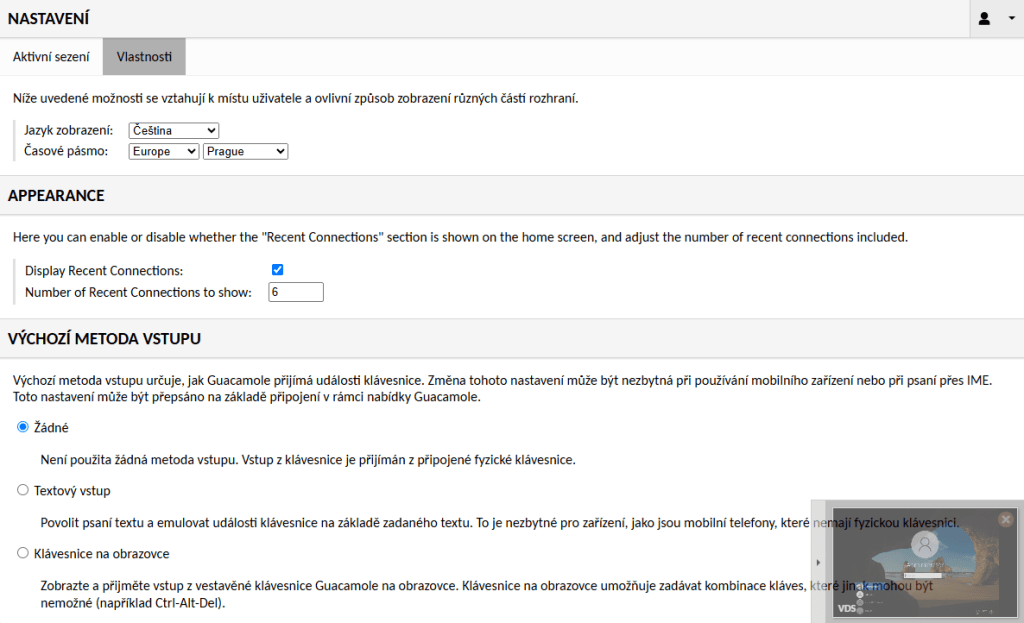Image resolution: width=1024 pixels, height=623 pixels.
Task: Choose the Textový vstup radio button
Action: click(x=23, y=490)
